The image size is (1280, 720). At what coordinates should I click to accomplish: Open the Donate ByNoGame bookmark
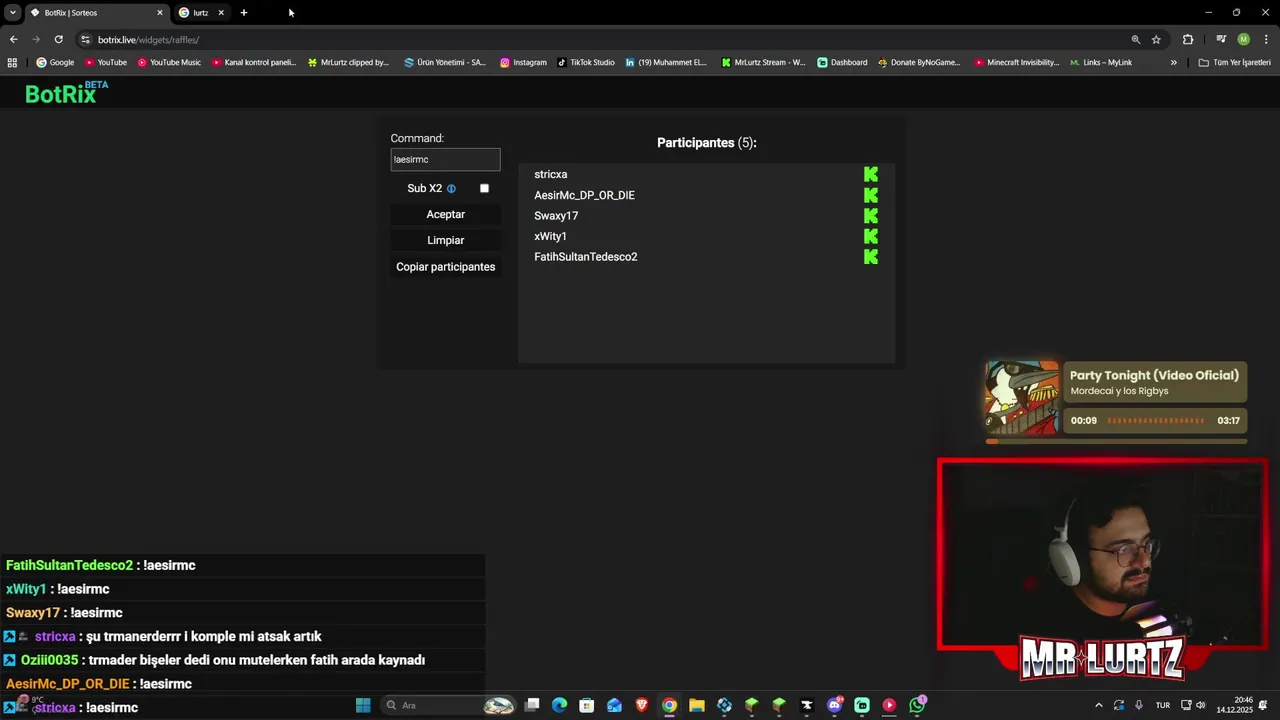(x=919, y=62)
